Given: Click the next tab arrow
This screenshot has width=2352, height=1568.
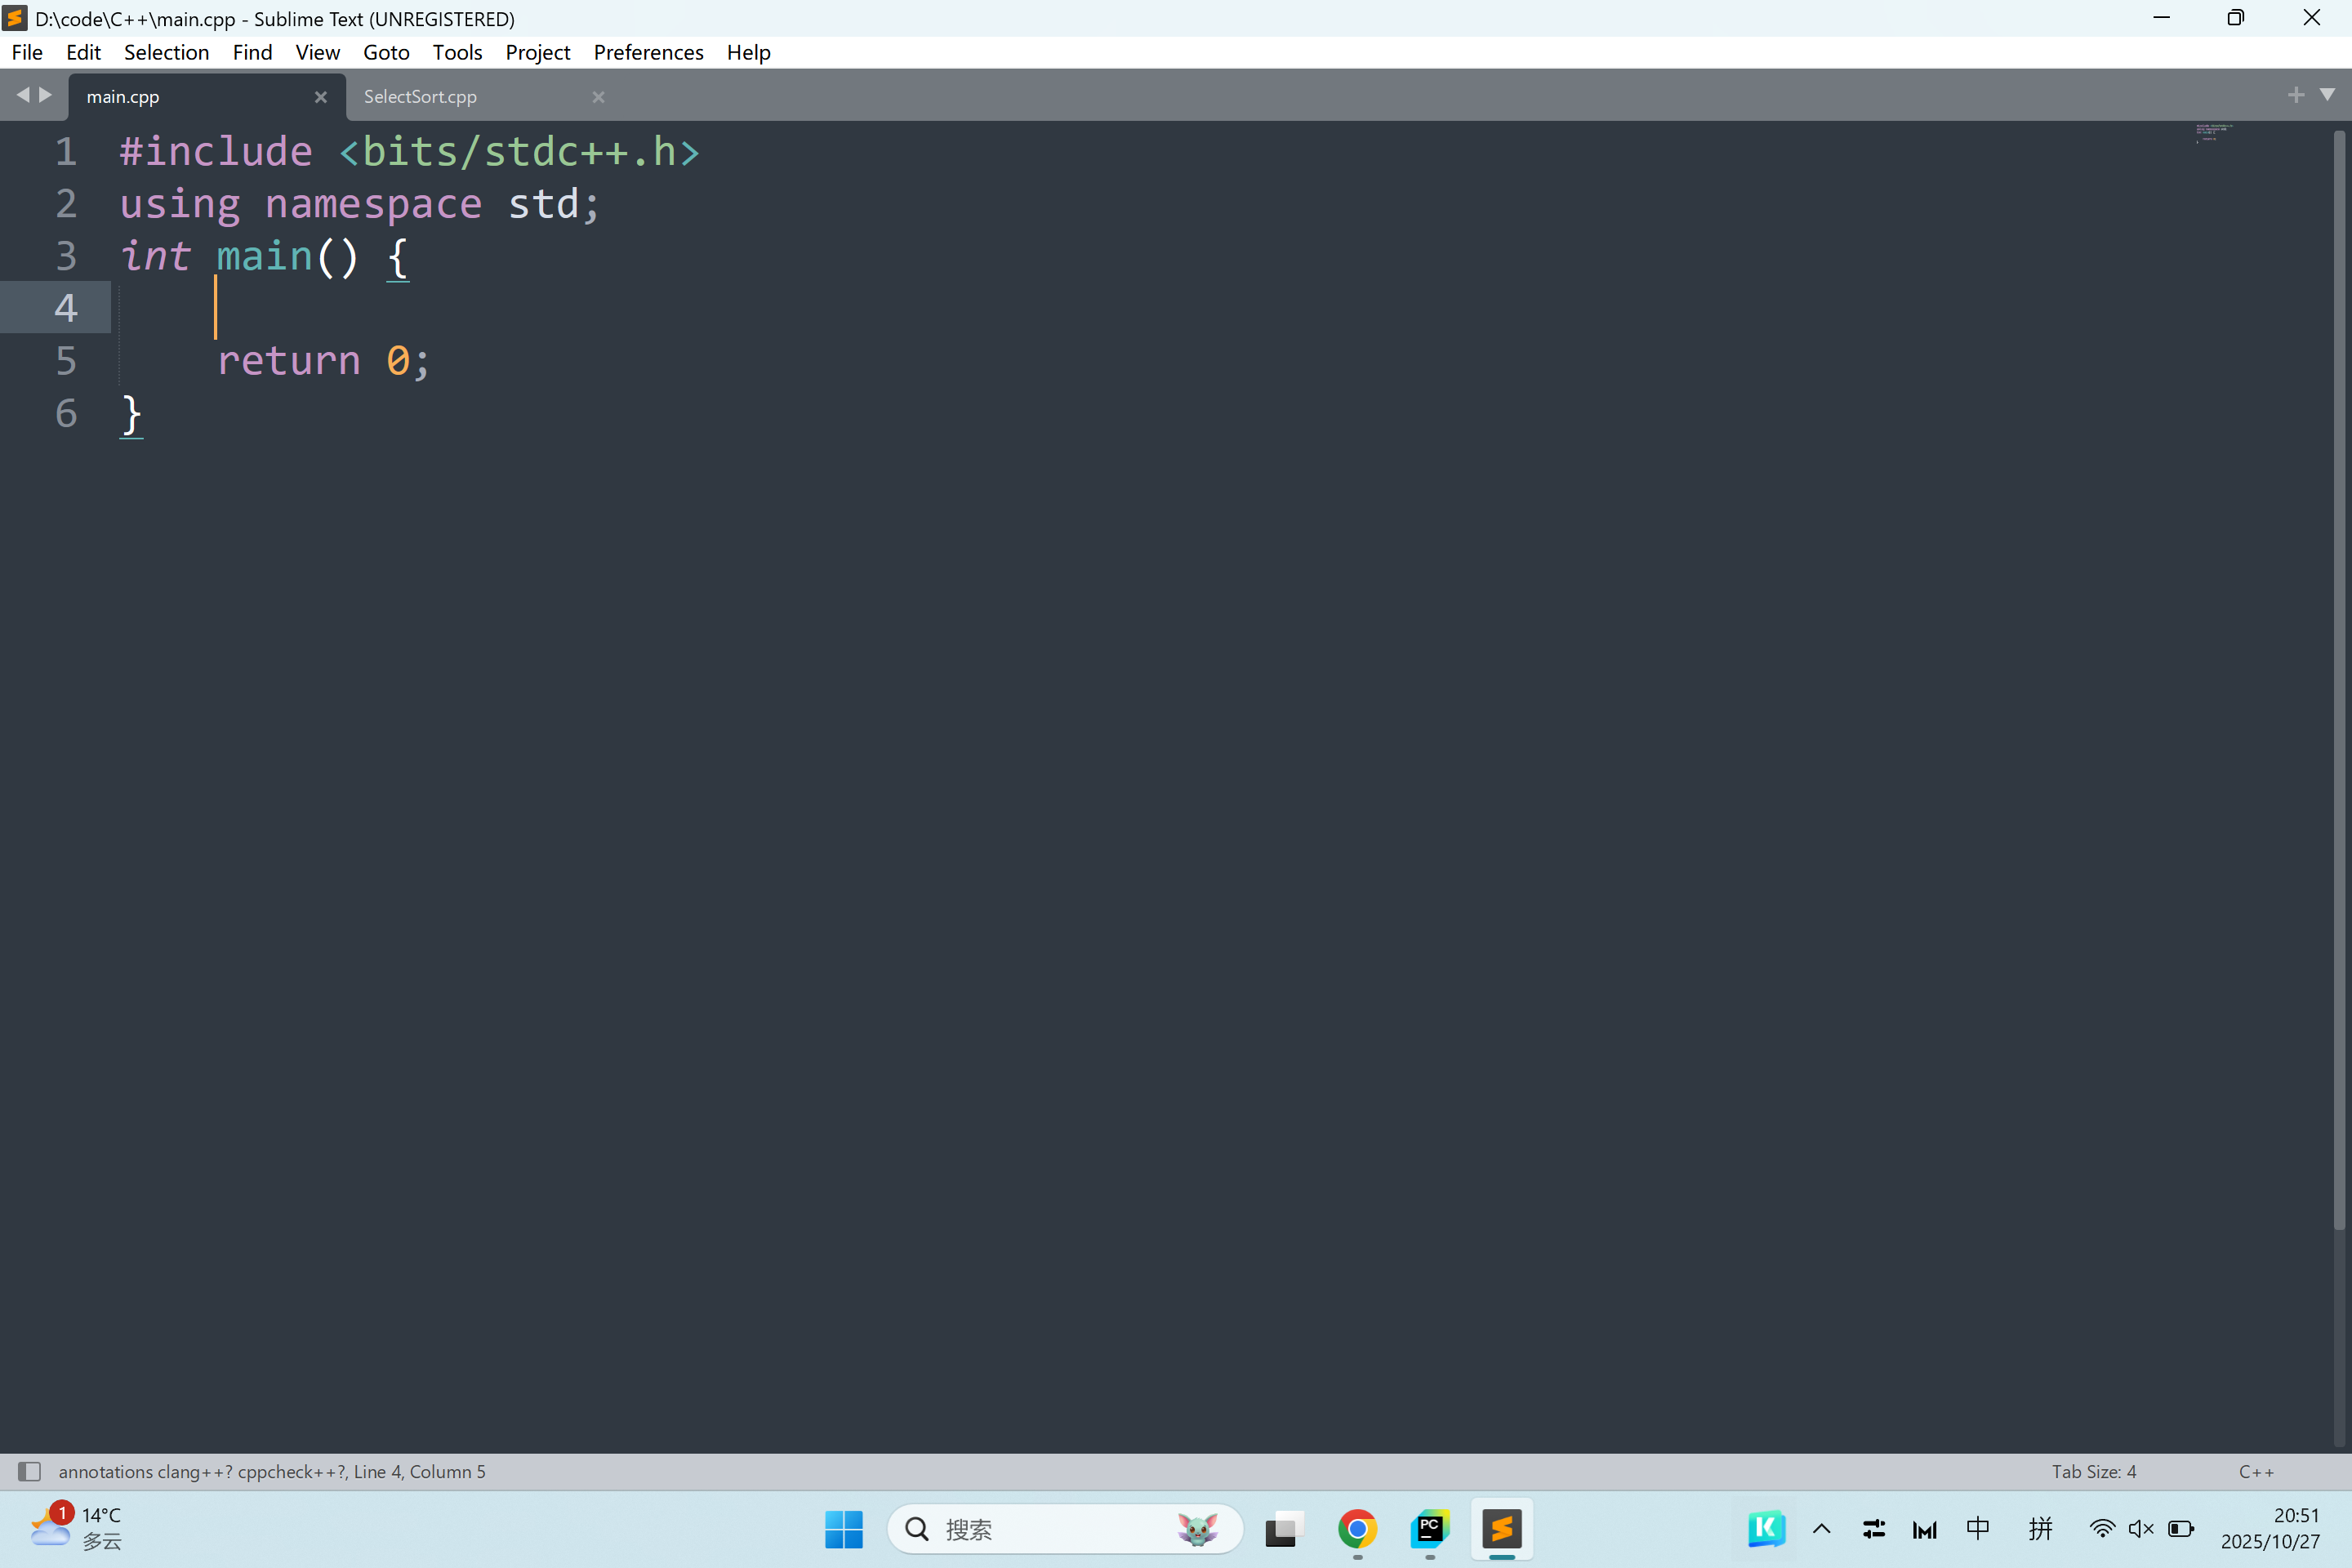Looking at the screenshot, I should [x=45, y=95].
